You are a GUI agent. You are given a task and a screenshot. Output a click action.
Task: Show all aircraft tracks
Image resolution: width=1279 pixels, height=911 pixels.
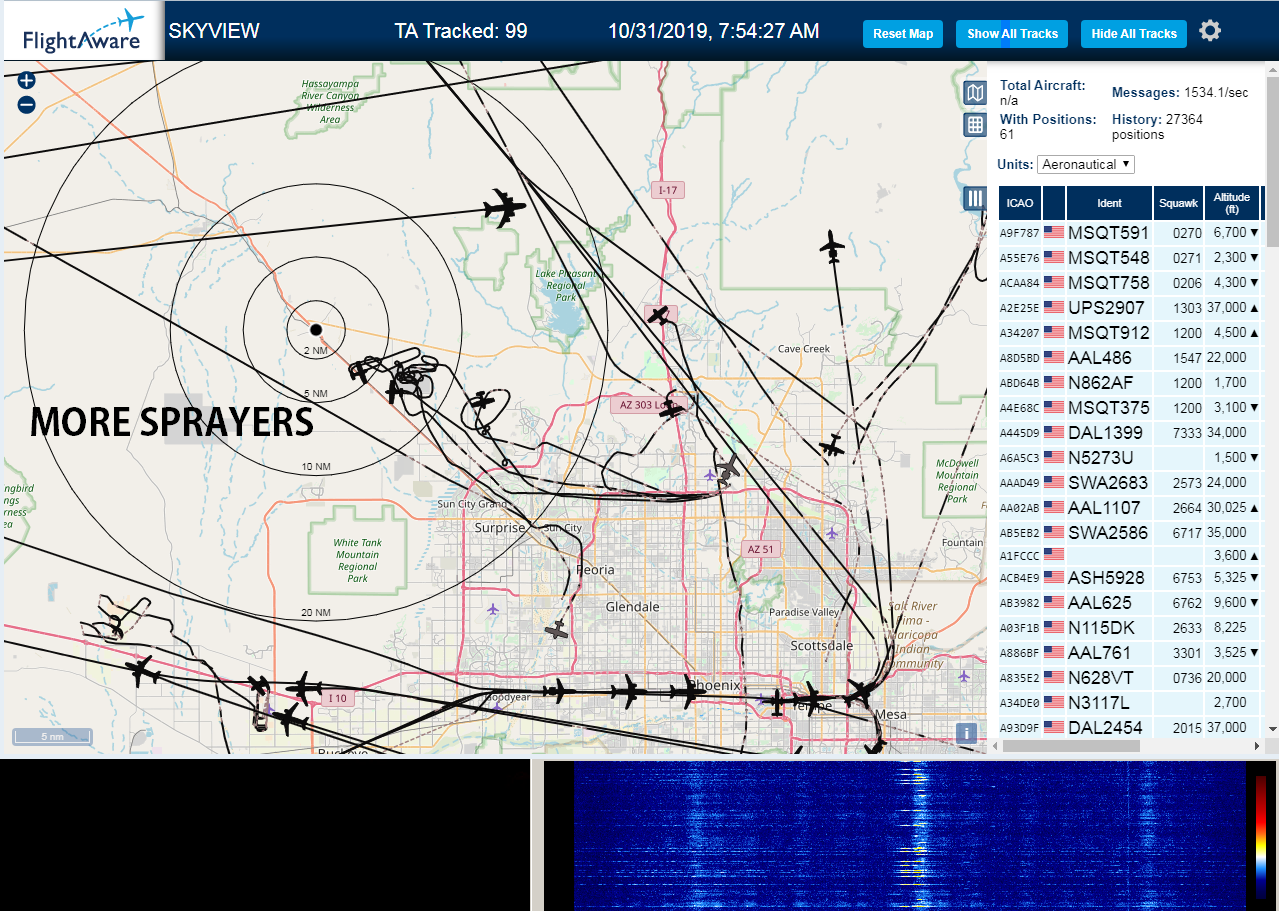[1012, 33]
